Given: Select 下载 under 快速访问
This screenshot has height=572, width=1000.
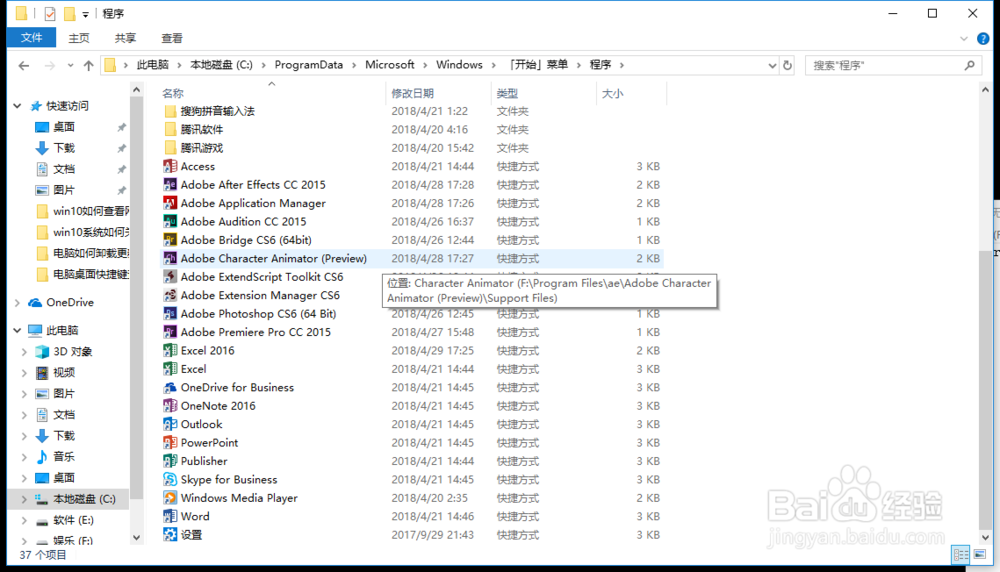Looking at the screenshot, I should tap(64, 149).
